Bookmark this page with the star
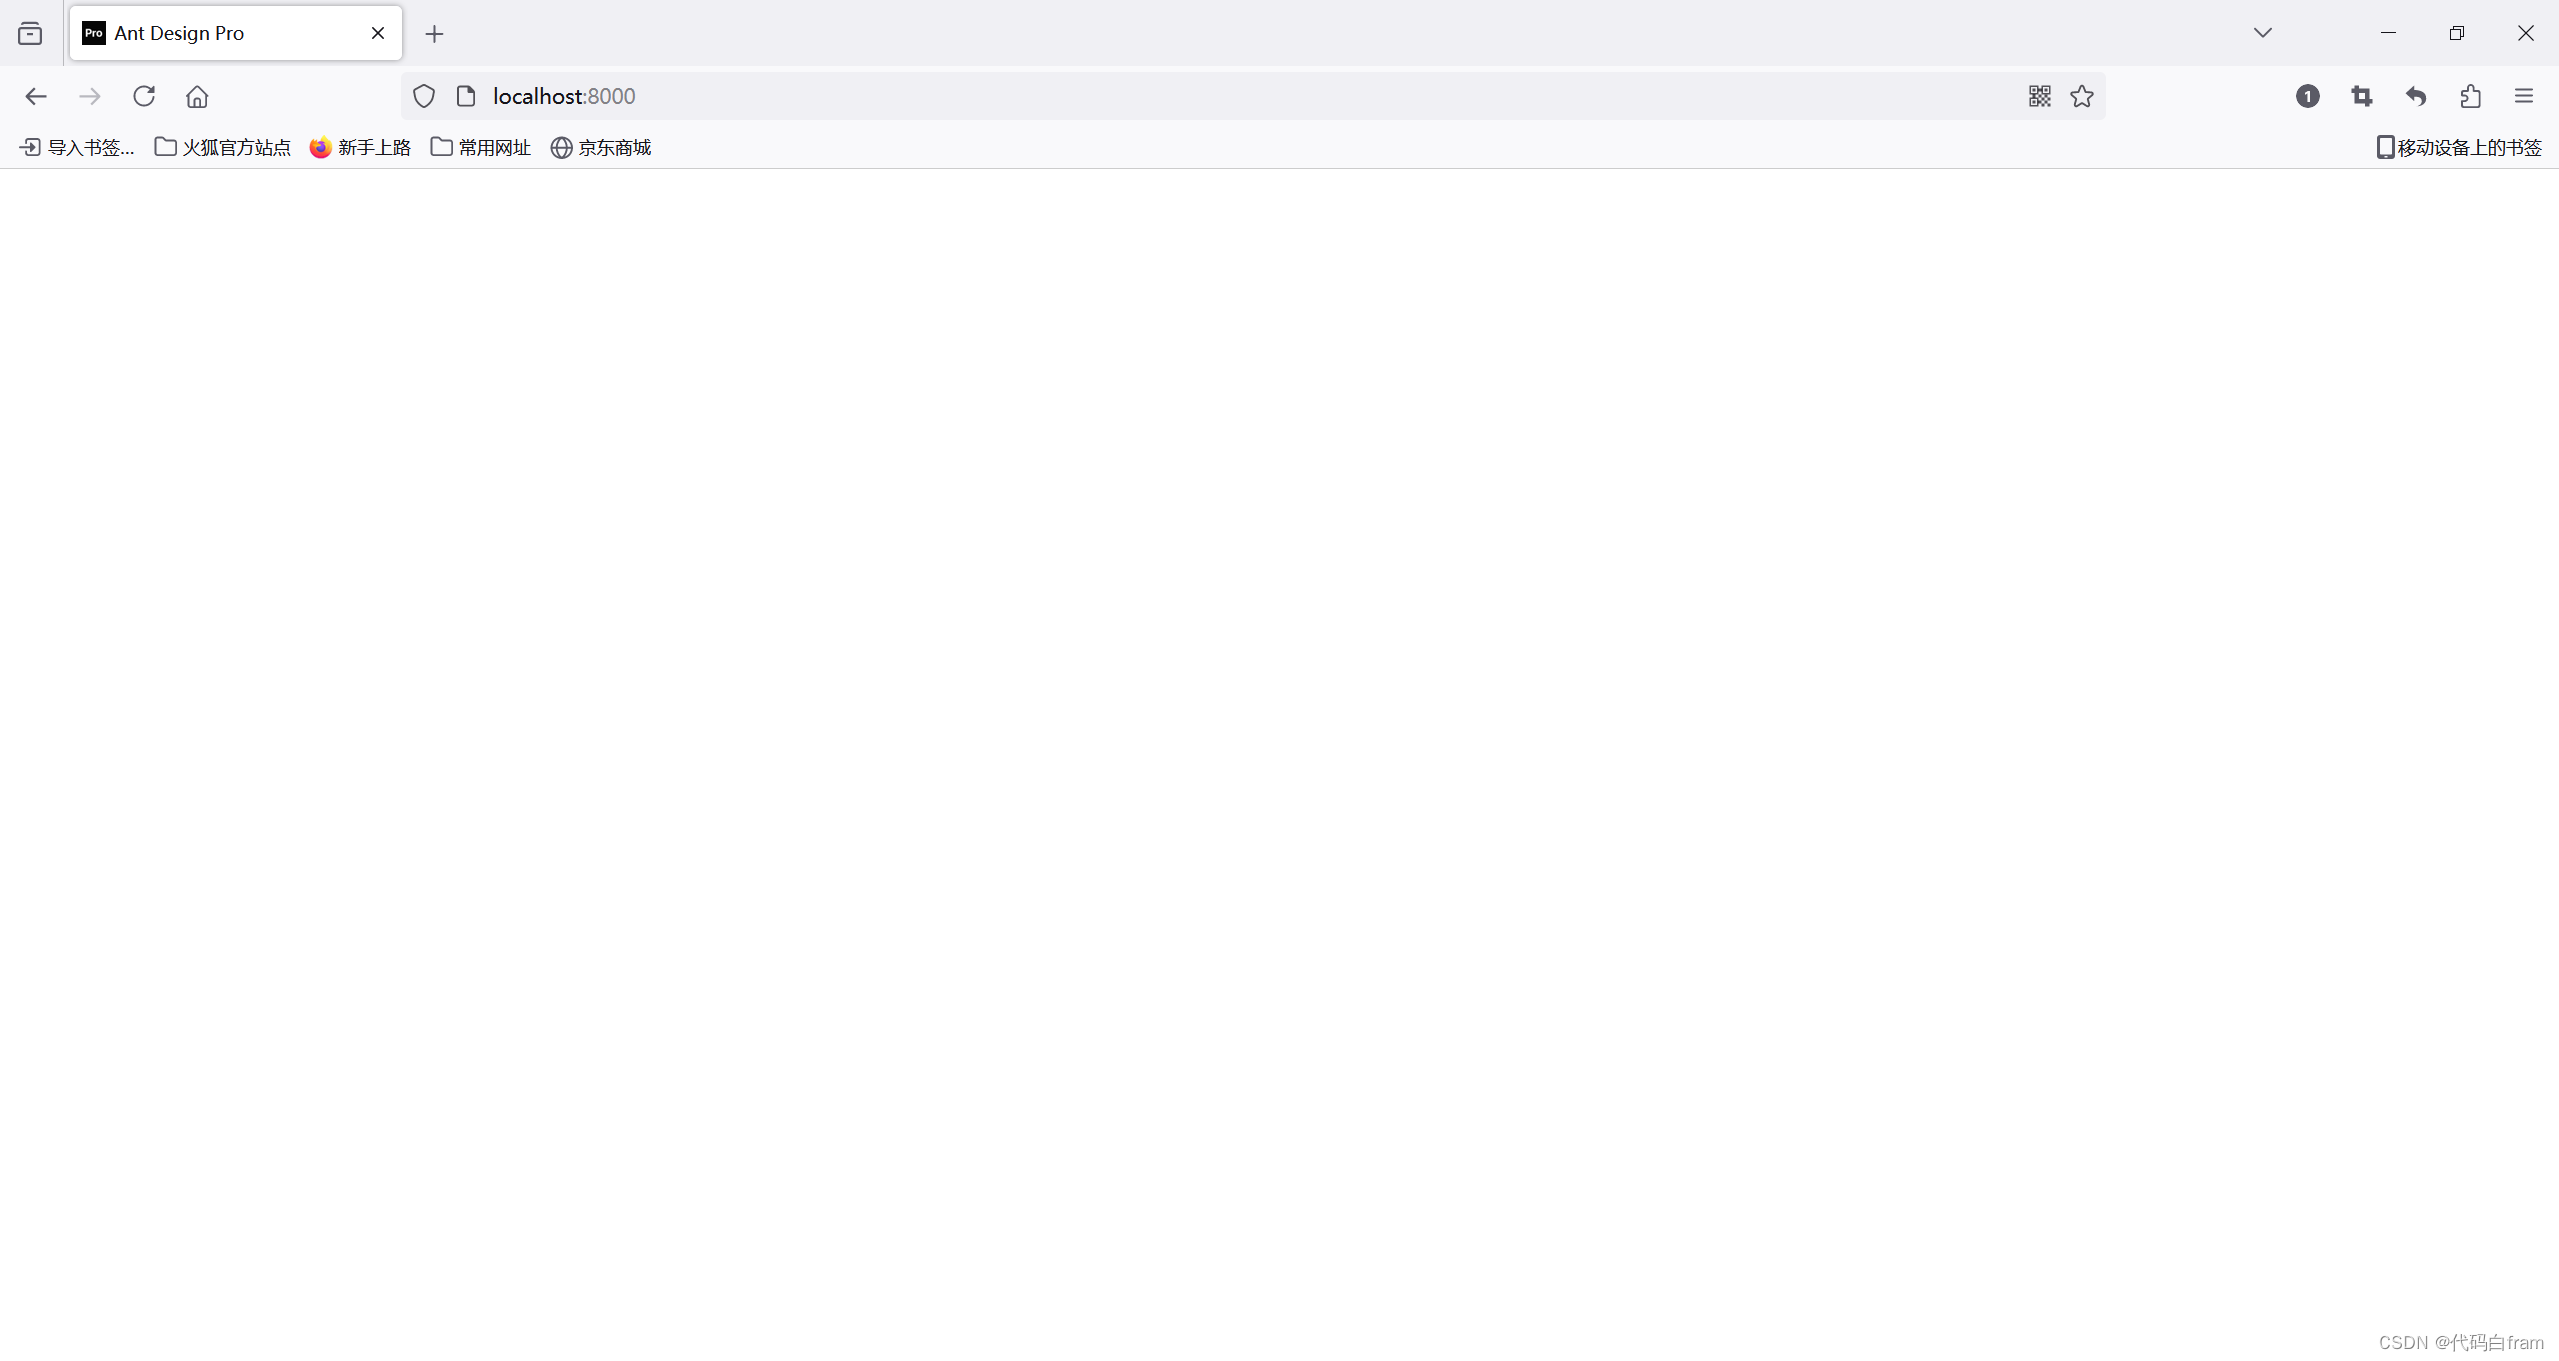This screenshot has width=2559, height=1361. 2082,96
